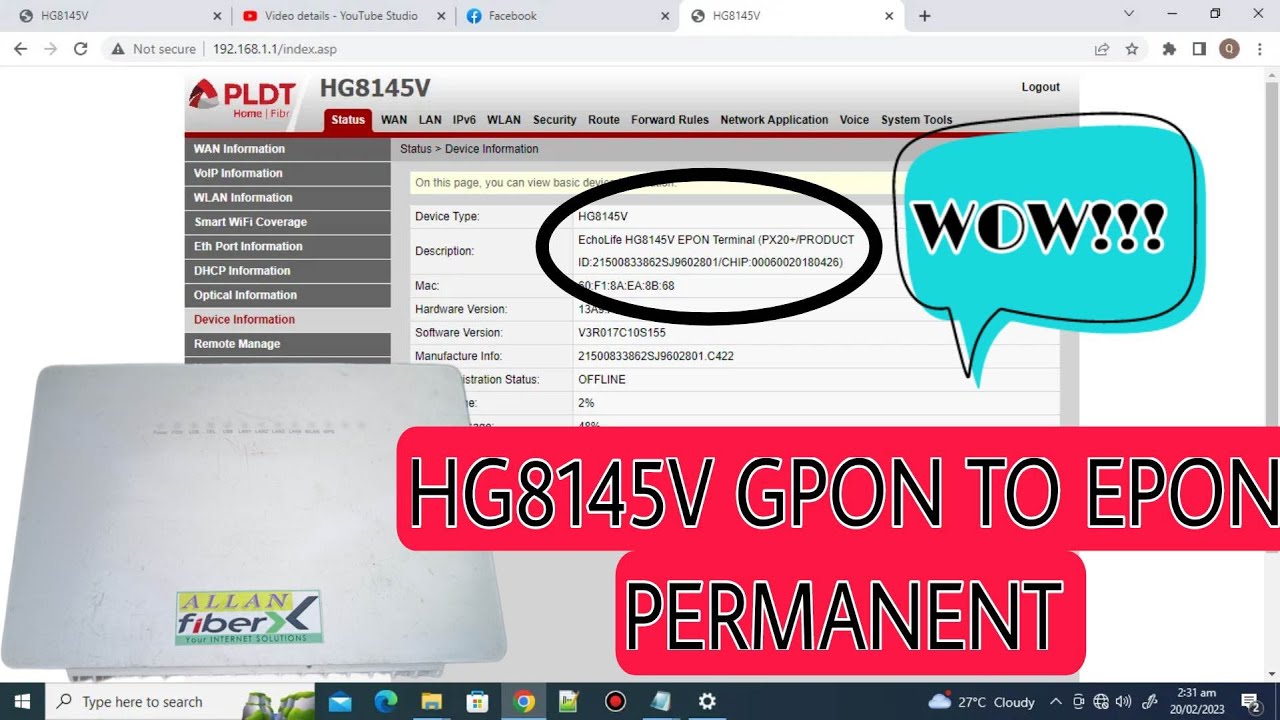The image size is (1280, 720).
Task: Open WAN Information in sidebar
Action: (288, 149)
